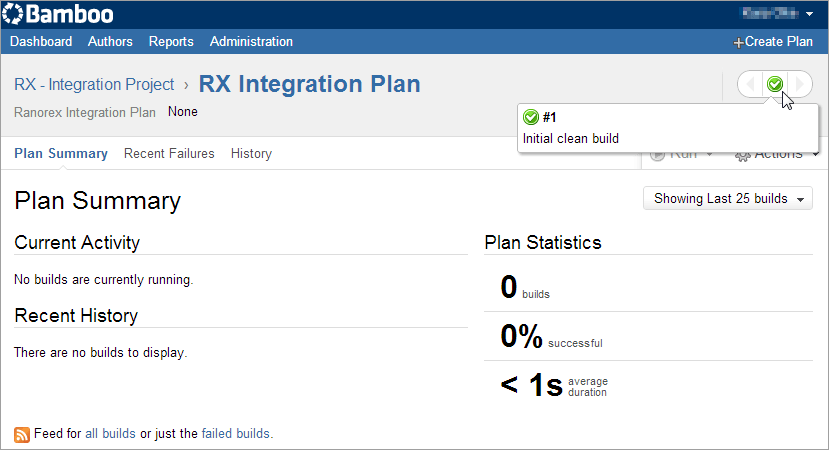The width and height of the screenshot is (829, 450).
Task: Open the Reports menu item
Action: coord(171,42)
